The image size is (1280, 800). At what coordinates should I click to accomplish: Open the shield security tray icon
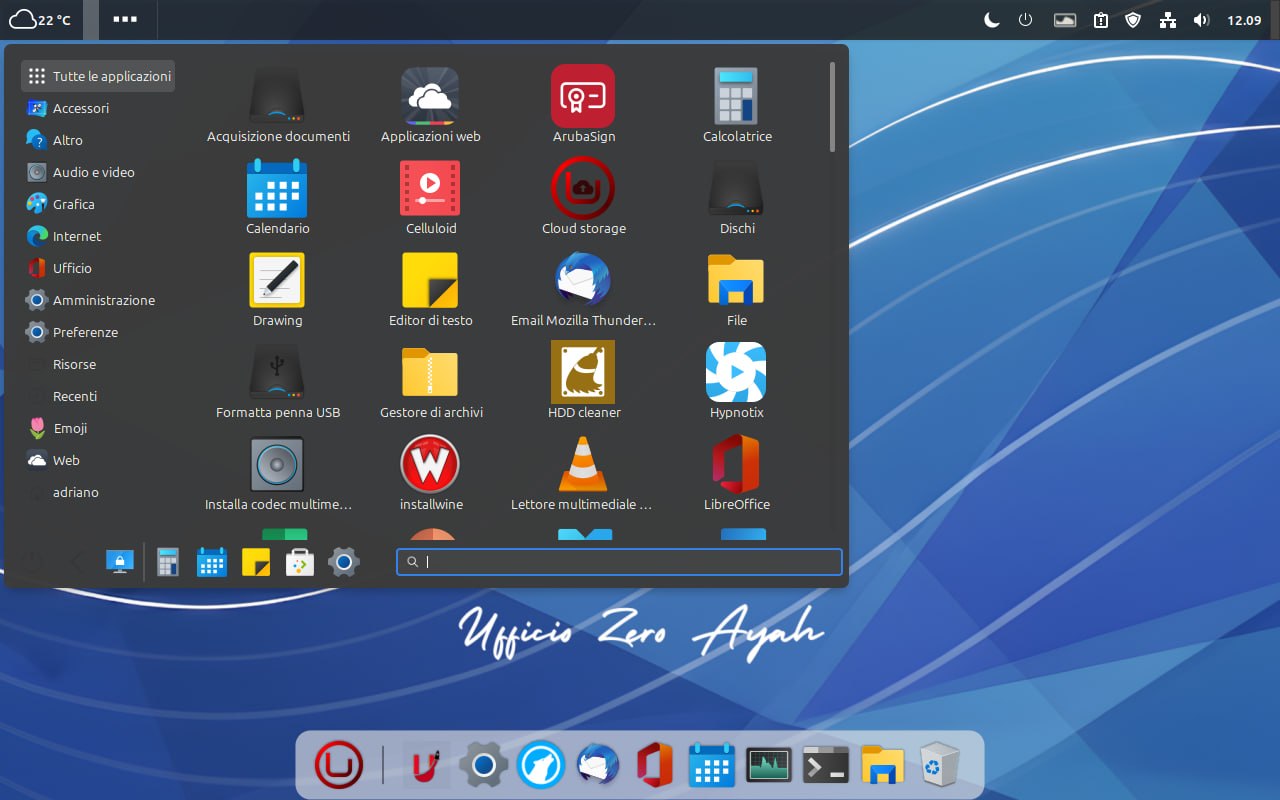pyautogui.click(x=1133, y=20)
